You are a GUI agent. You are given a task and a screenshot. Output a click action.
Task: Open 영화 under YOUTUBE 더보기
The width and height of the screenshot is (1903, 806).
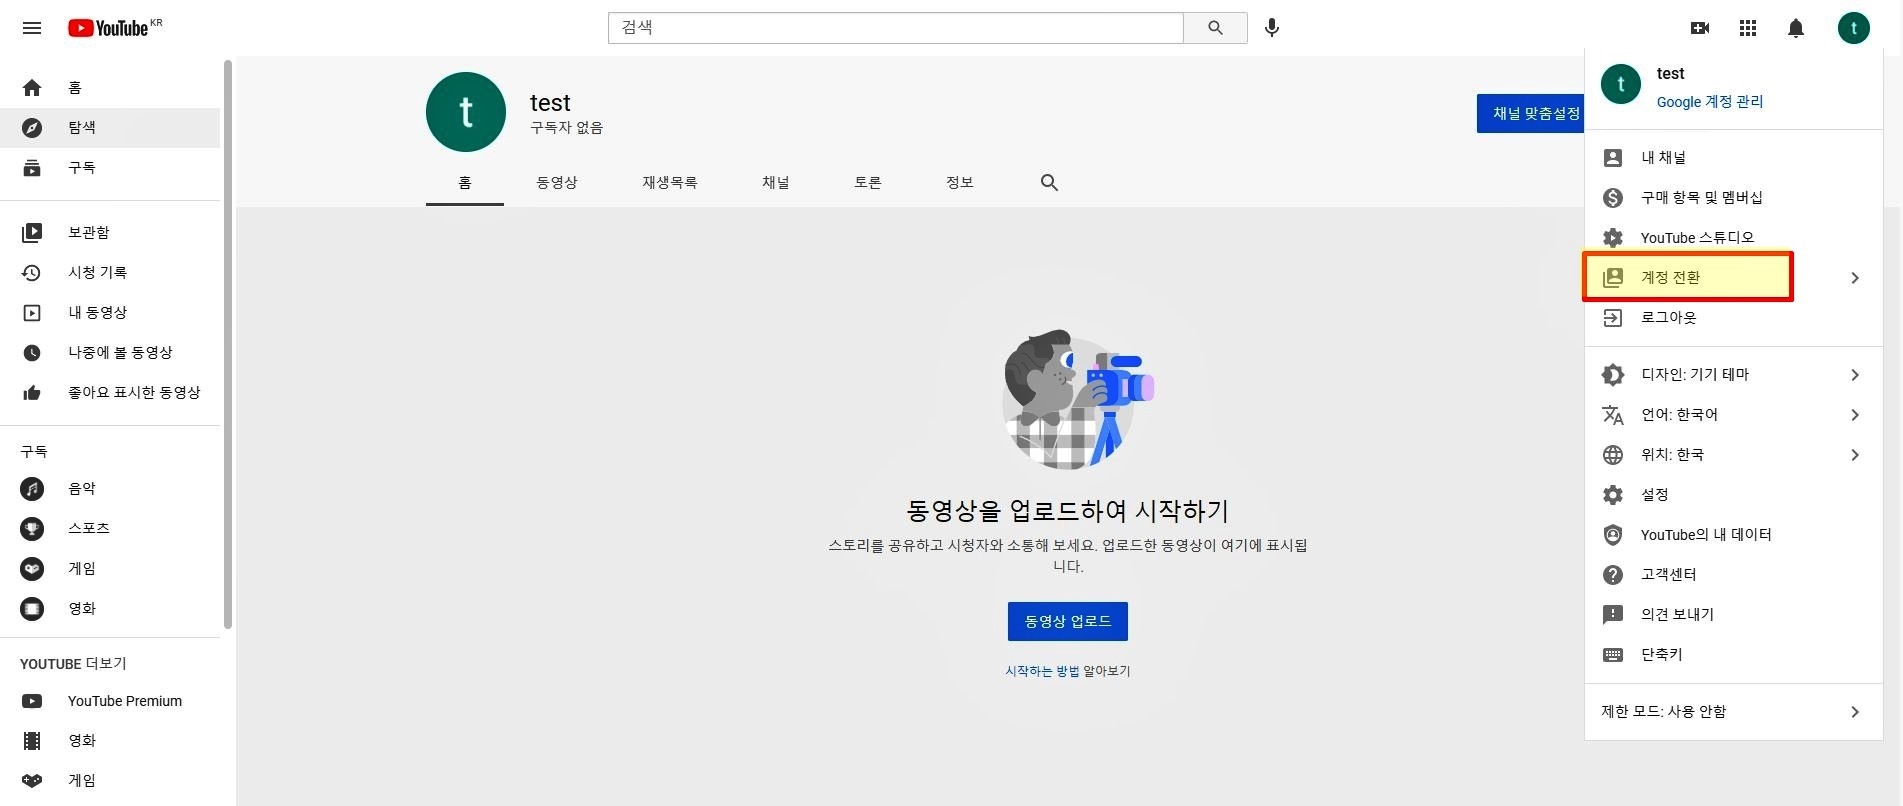[110, 741]
